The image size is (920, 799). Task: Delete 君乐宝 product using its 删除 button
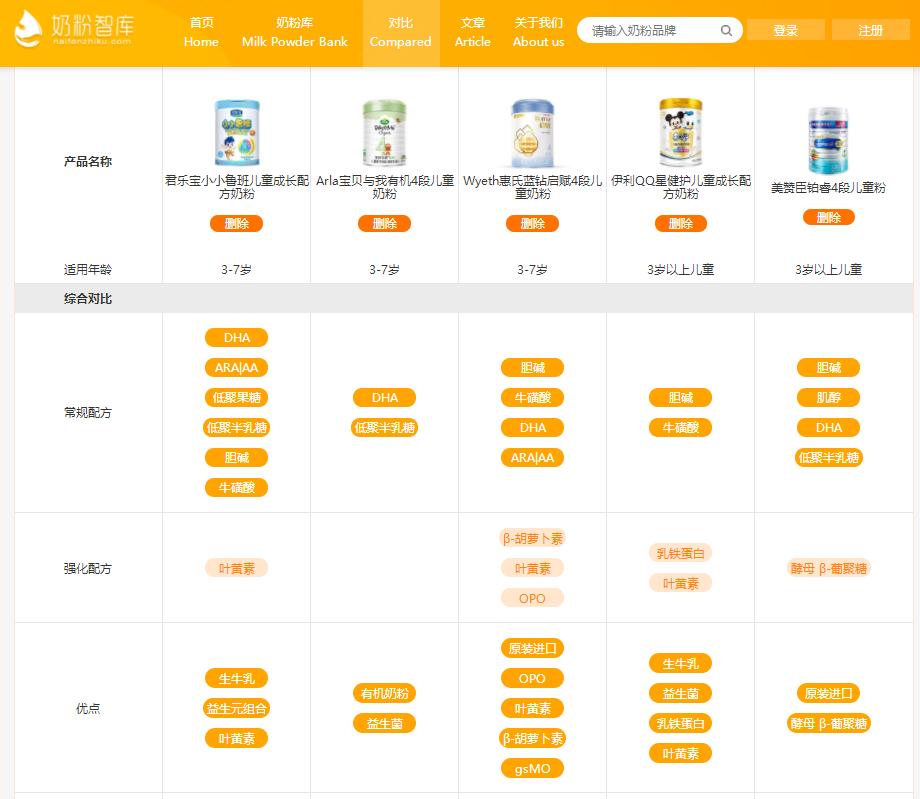click(x=236, y=223)
